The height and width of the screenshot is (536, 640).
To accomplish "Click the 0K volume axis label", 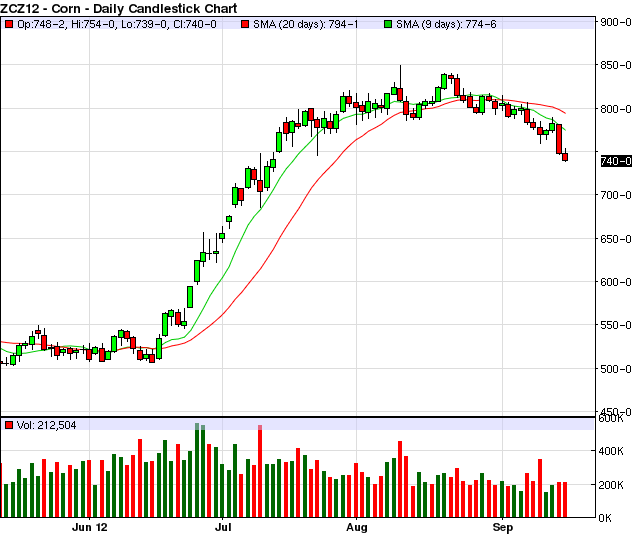I will pyautogui.click(x=605, y=518).
